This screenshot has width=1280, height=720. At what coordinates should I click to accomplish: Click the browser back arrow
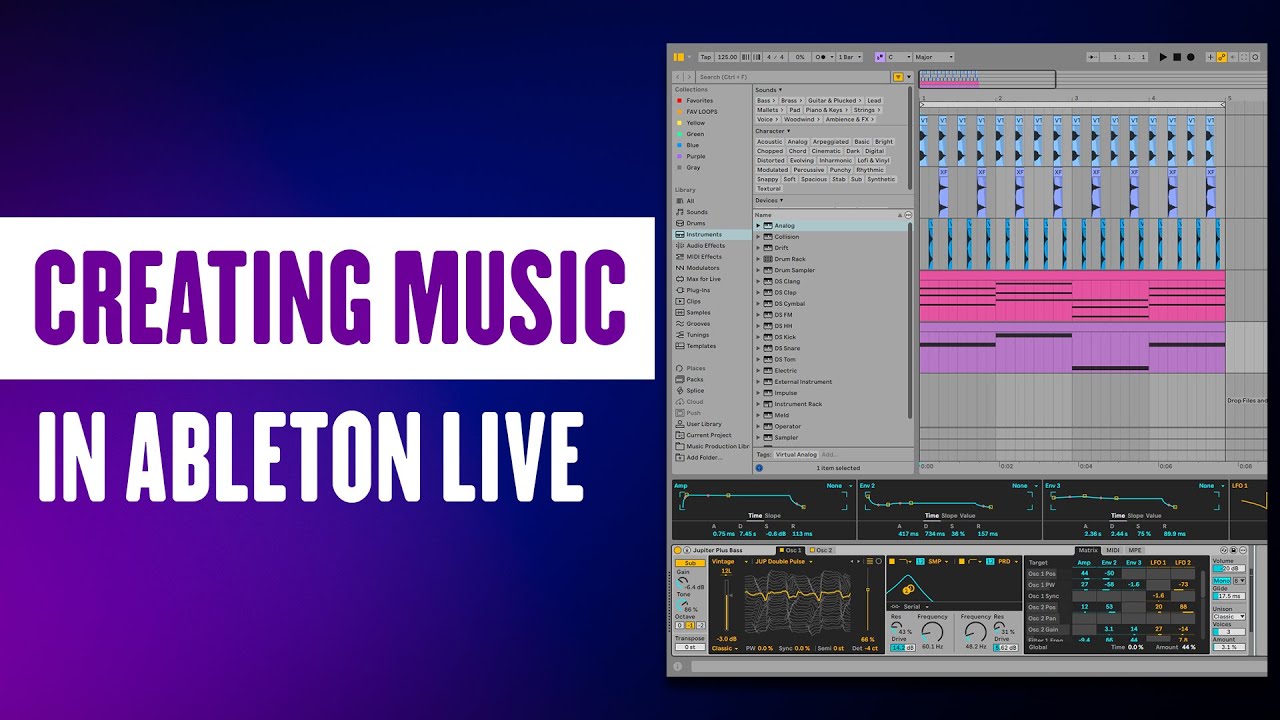(x=677, y=77)
